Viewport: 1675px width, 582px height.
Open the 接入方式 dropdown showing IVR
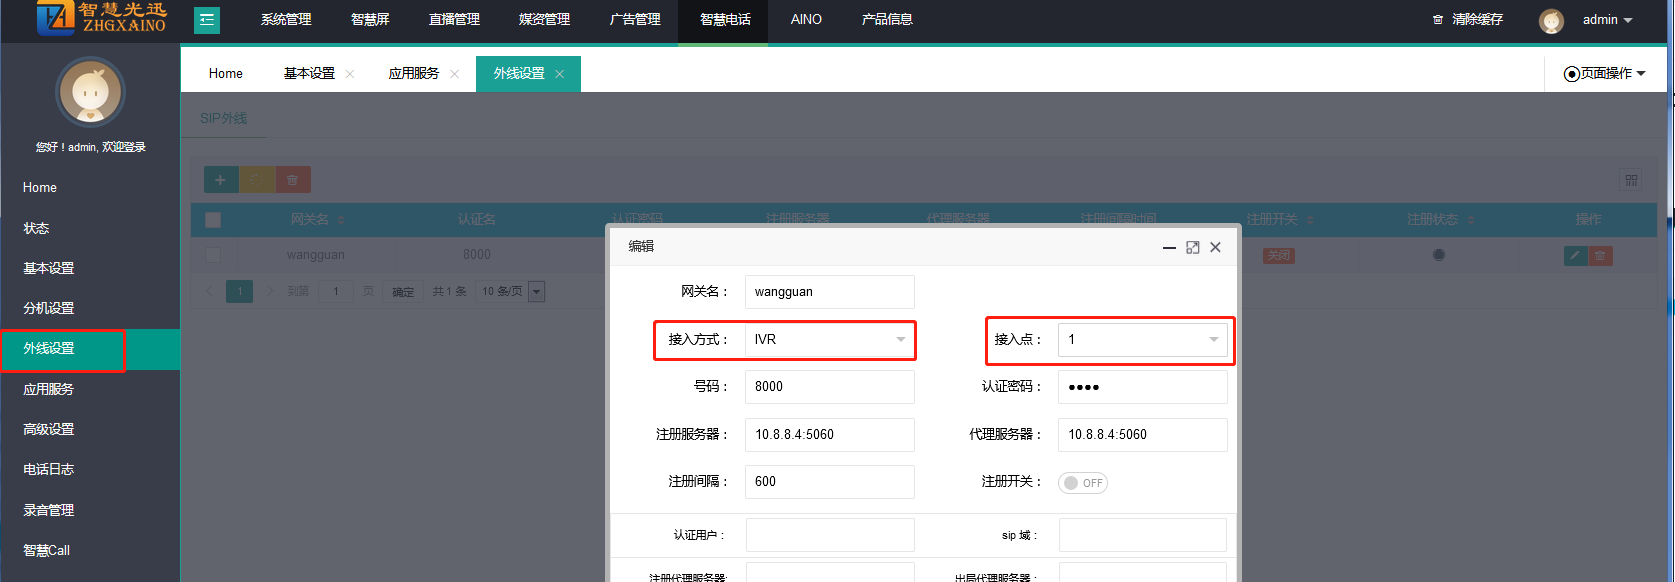pos(829,340)
